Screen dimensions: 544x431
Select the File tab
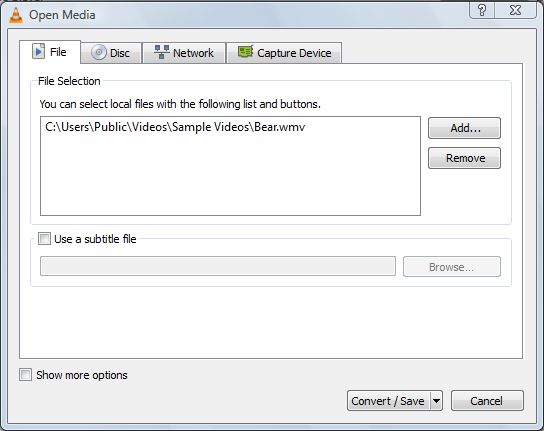50,52
